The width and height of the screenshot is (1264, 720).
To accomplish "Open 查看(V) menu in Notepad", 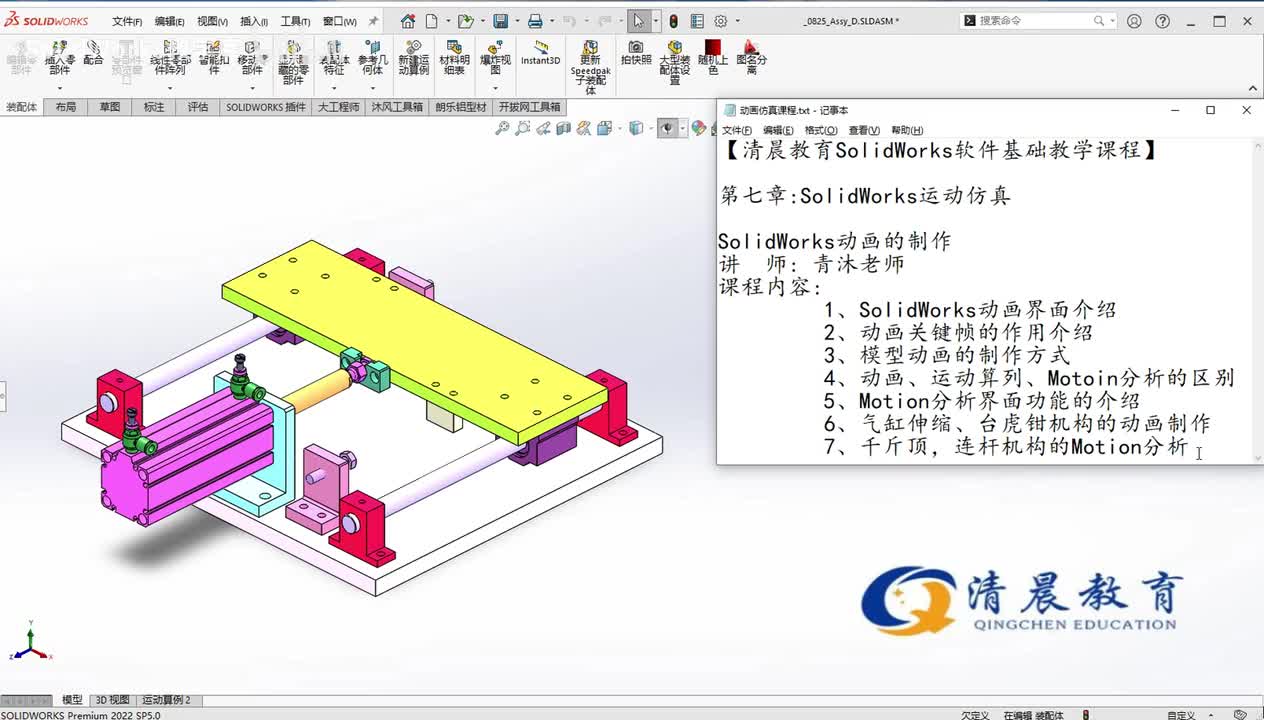I will (864, 130).
